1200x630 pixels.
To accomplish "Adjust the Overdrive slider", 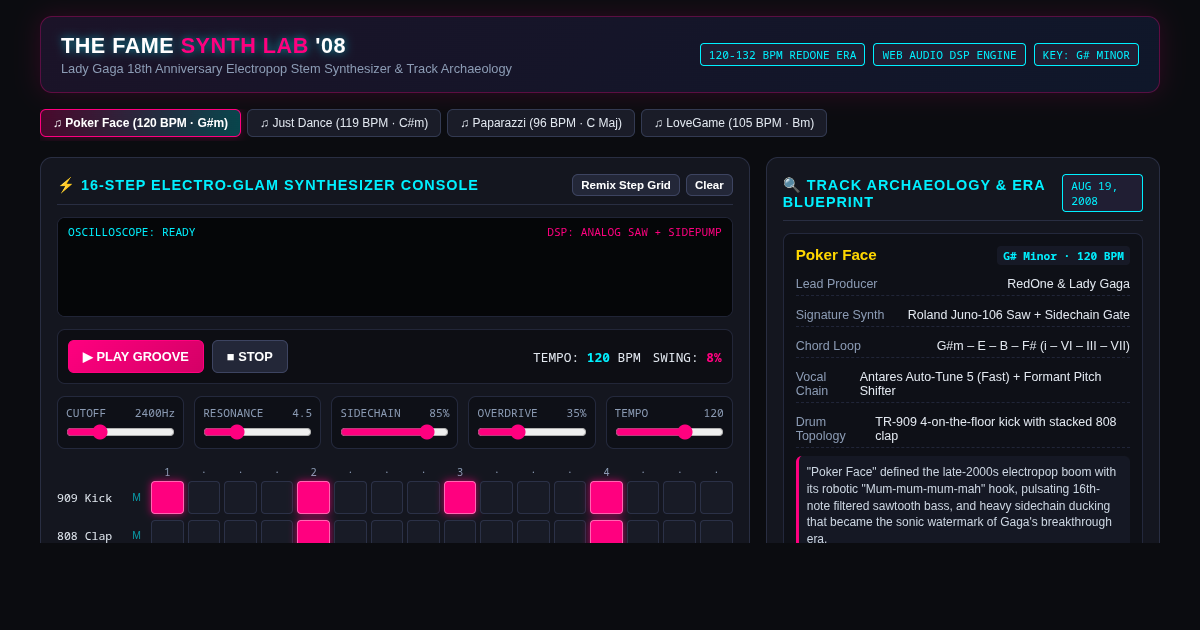I will 531,432.
